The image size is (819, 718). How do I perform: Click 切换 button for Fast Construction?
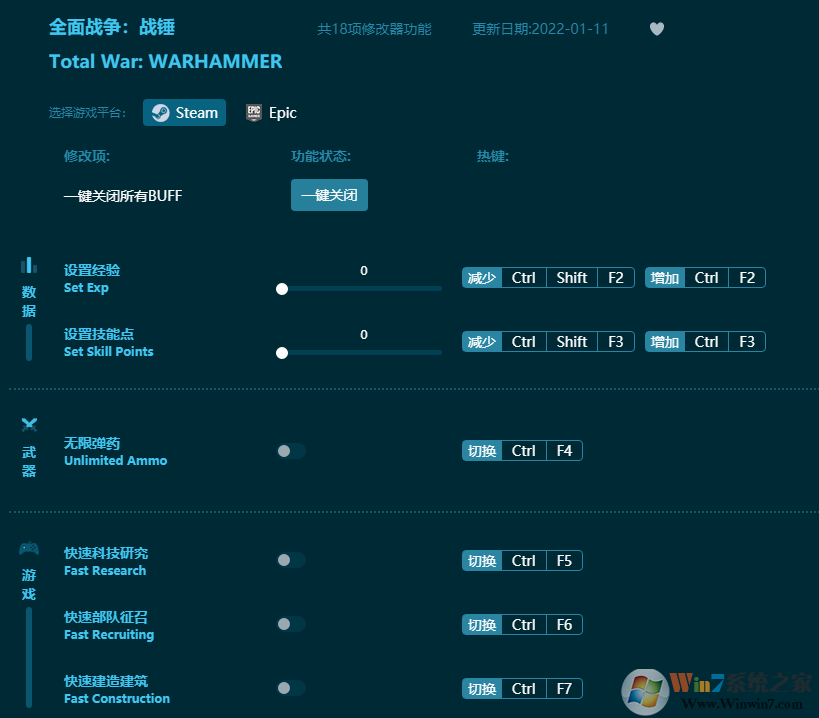coord(482,688)
